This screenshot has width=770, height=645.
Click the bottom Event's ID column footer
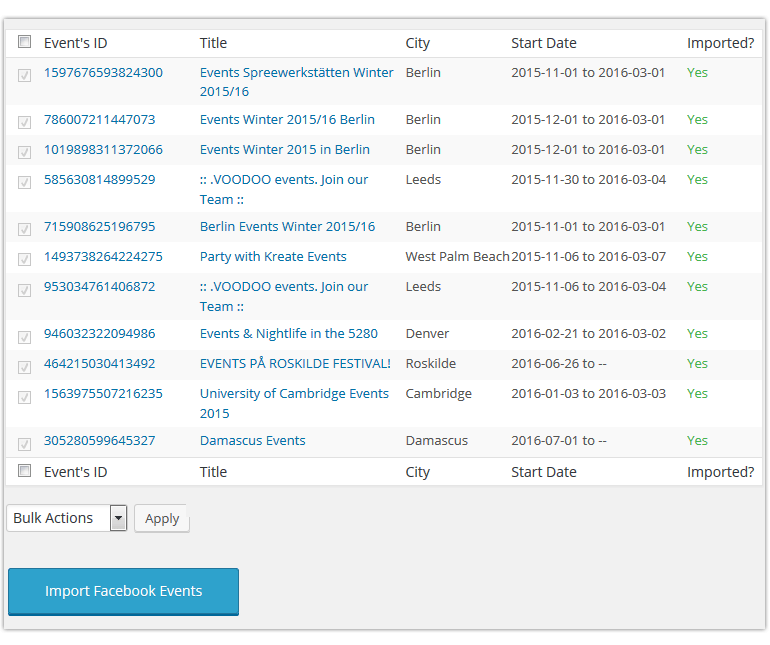tap(76, 472)
